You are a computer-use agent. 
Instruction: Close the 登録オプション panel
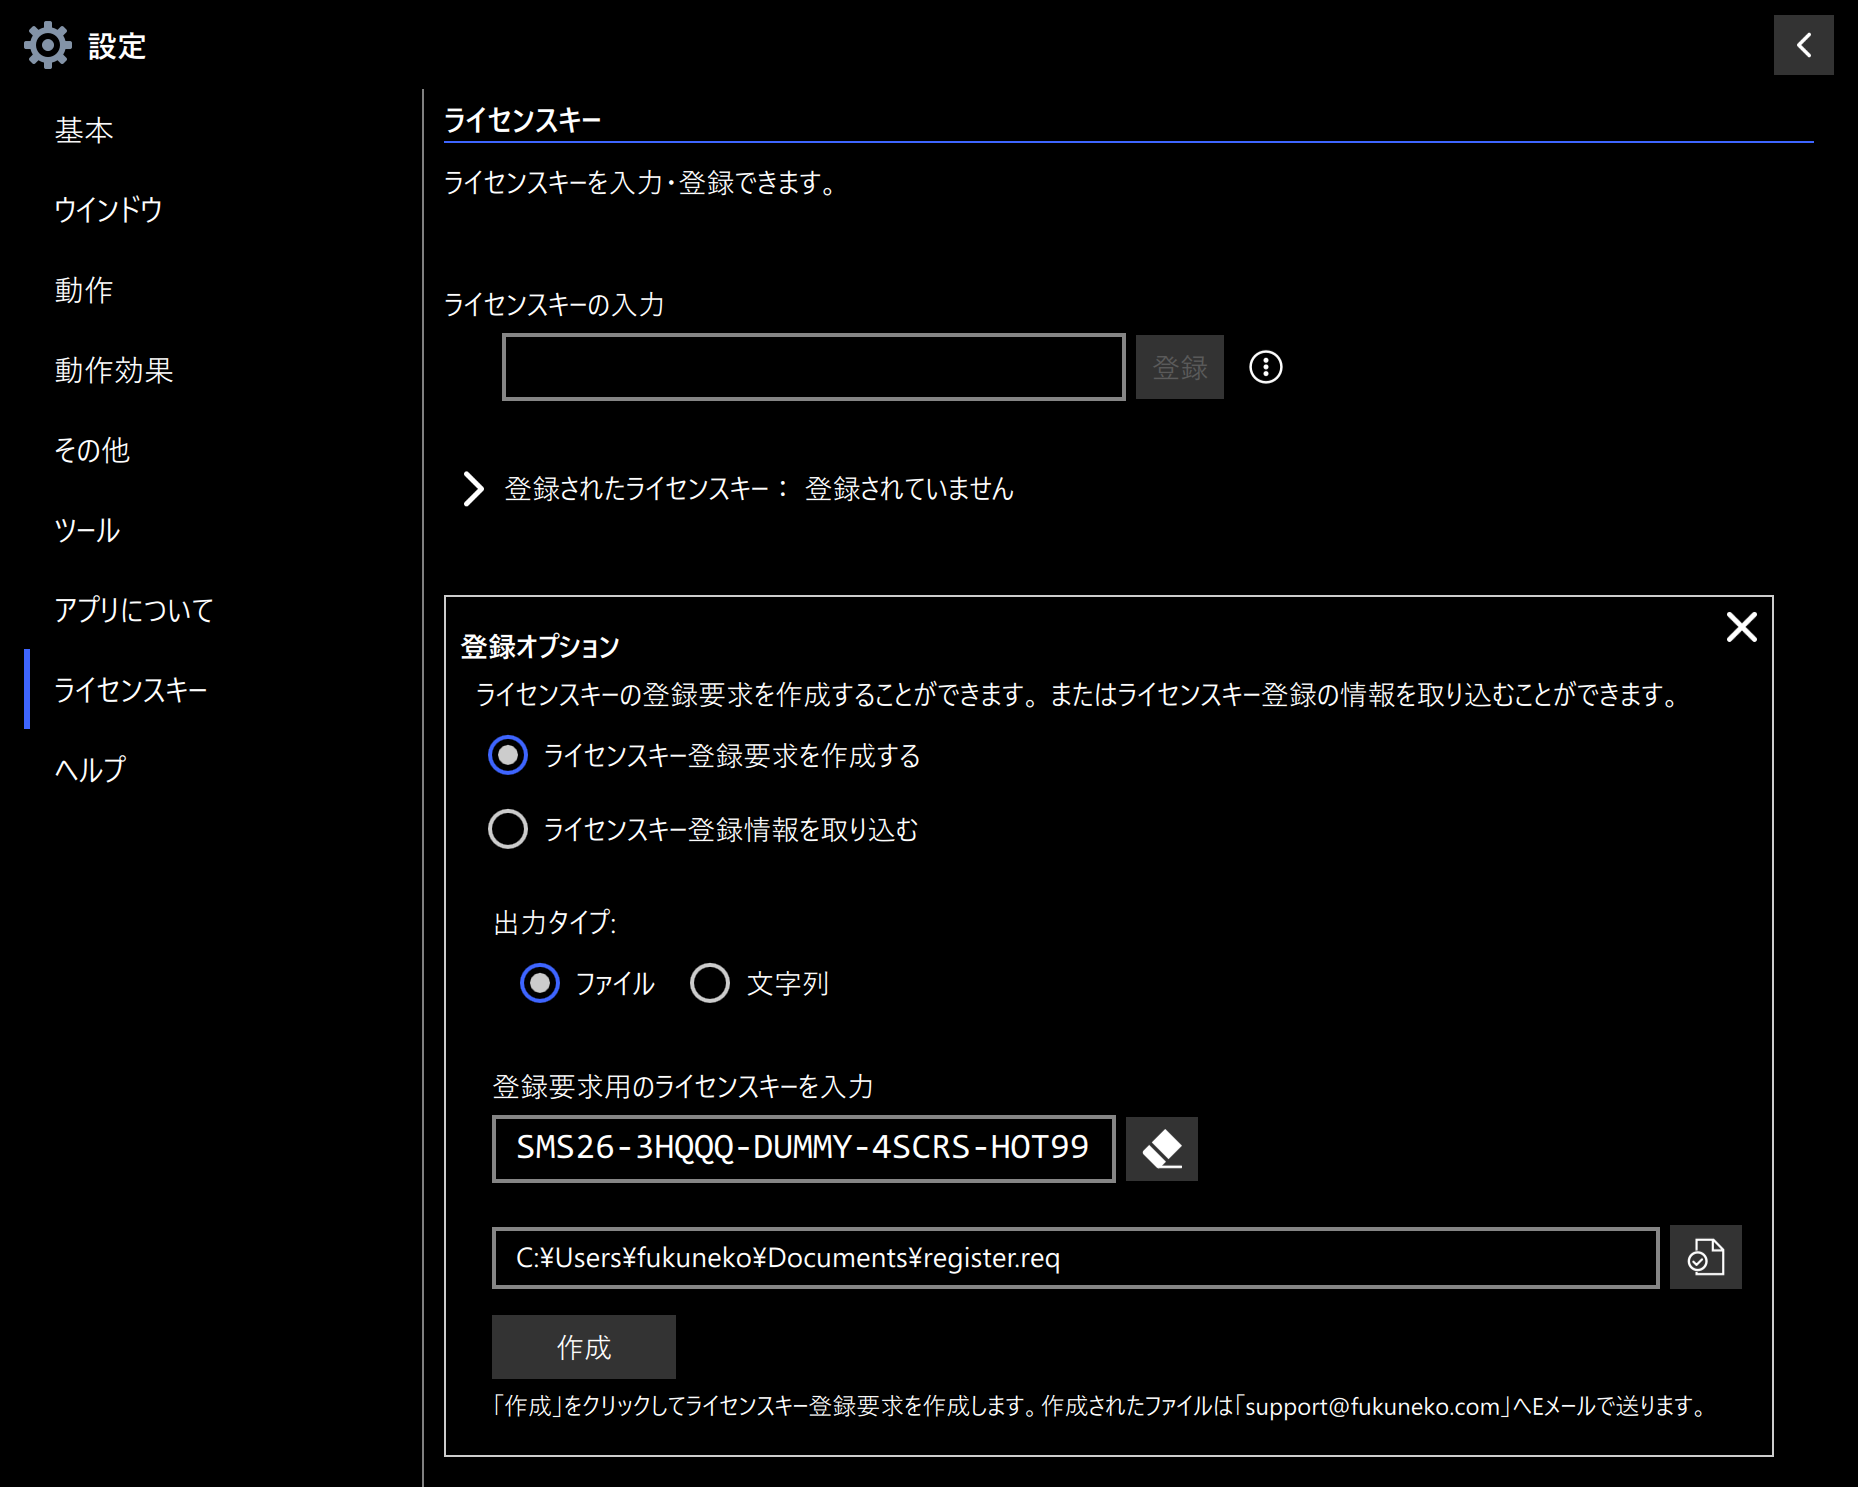1741,627
